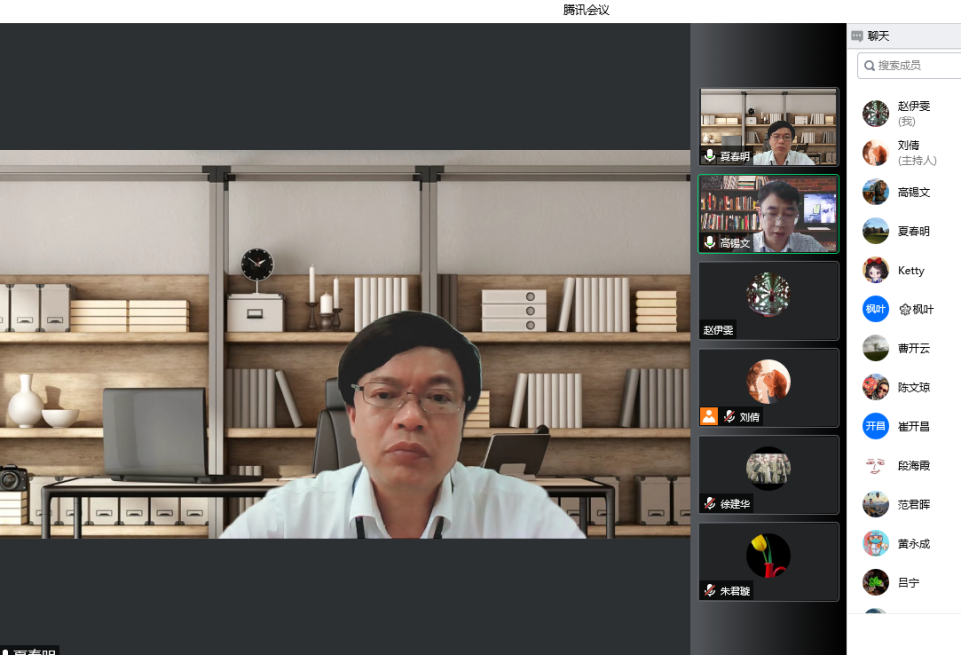Click the blue 开昌 avatar for 崔开昌

875,426
